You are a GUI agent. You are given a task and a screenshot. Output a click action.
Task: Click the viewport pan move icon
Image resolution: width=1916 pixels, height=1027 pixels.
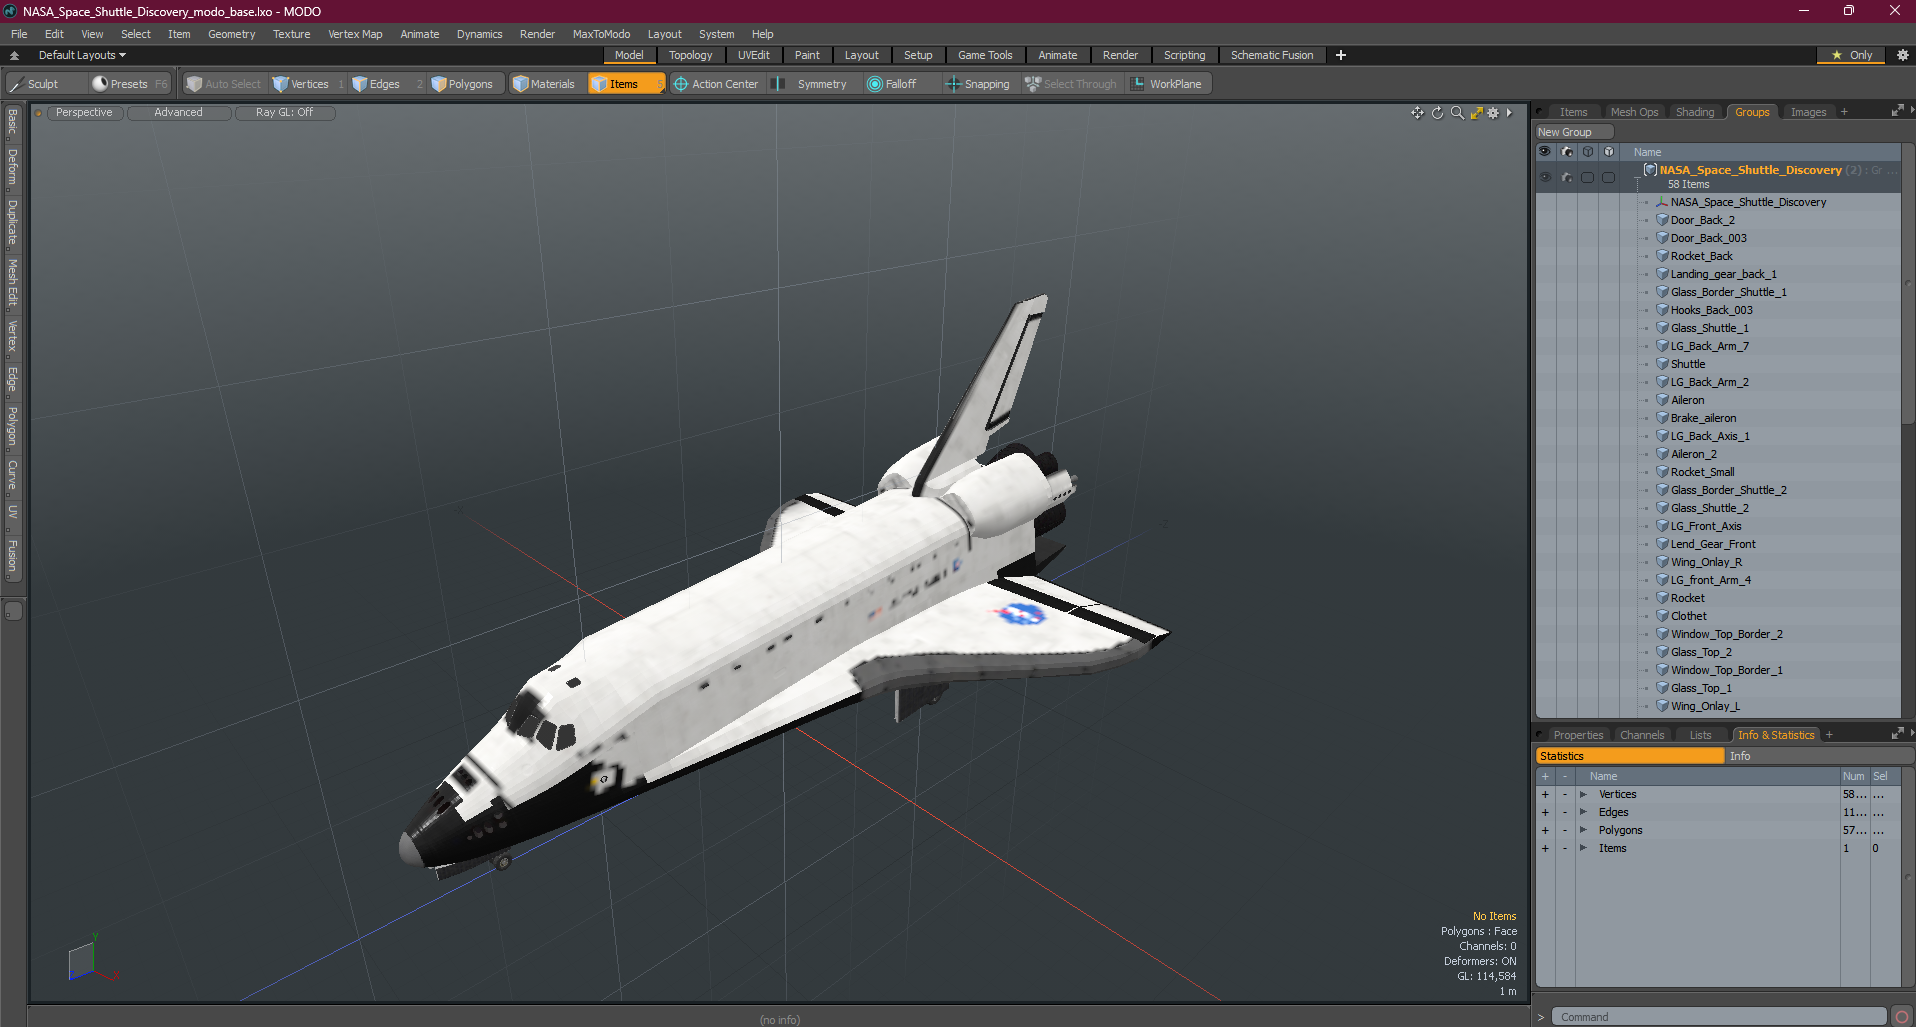[x=1417, y=113]
